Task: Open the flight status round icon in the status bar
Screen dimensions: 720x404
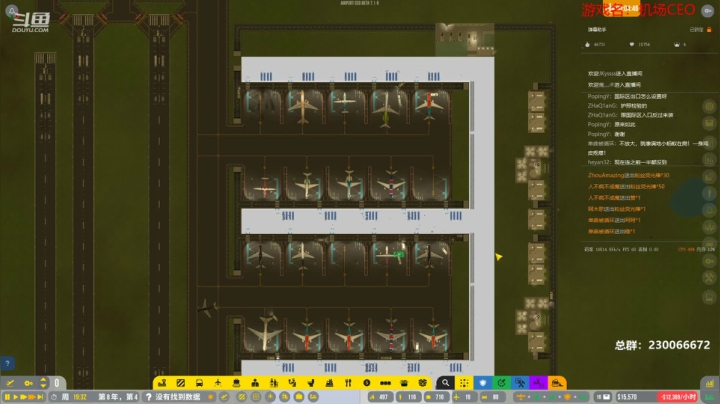Action: click(x=224, y=397)
